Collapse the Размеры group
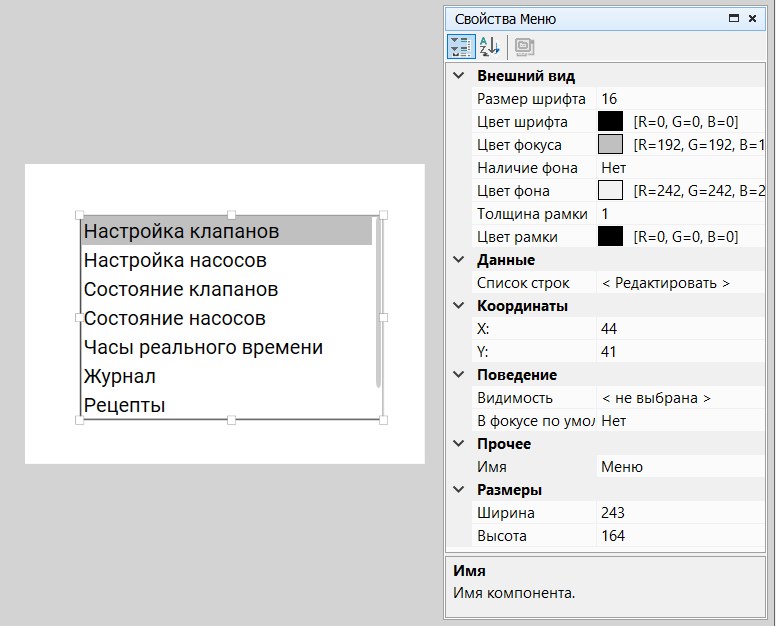 click(458, 490)
